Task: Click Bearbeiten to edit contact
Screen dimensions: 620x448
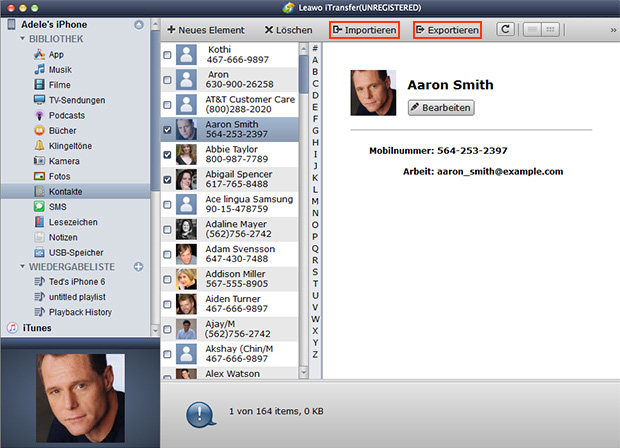Action: [441, 108]
